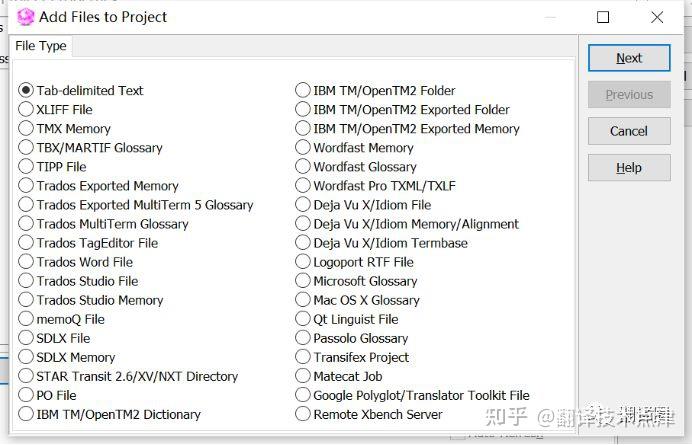Image resolution: width=692 pixels, height=445 pixels.
Task: Select Microsoft Glossary radio button
Action: tap(303, 281)
